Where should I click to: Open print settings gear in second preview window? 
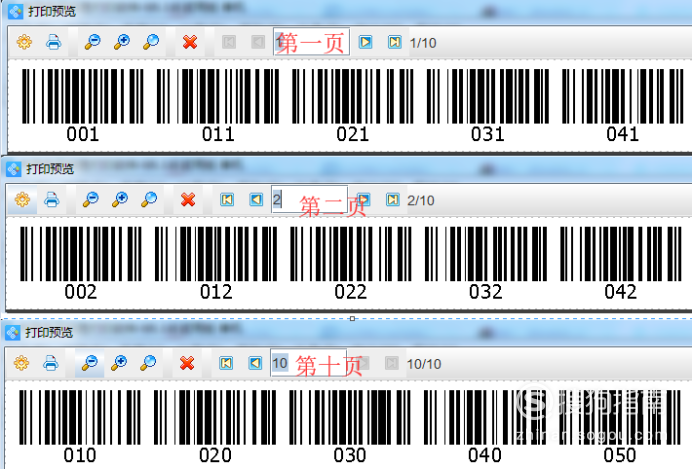tap(23, 200)
